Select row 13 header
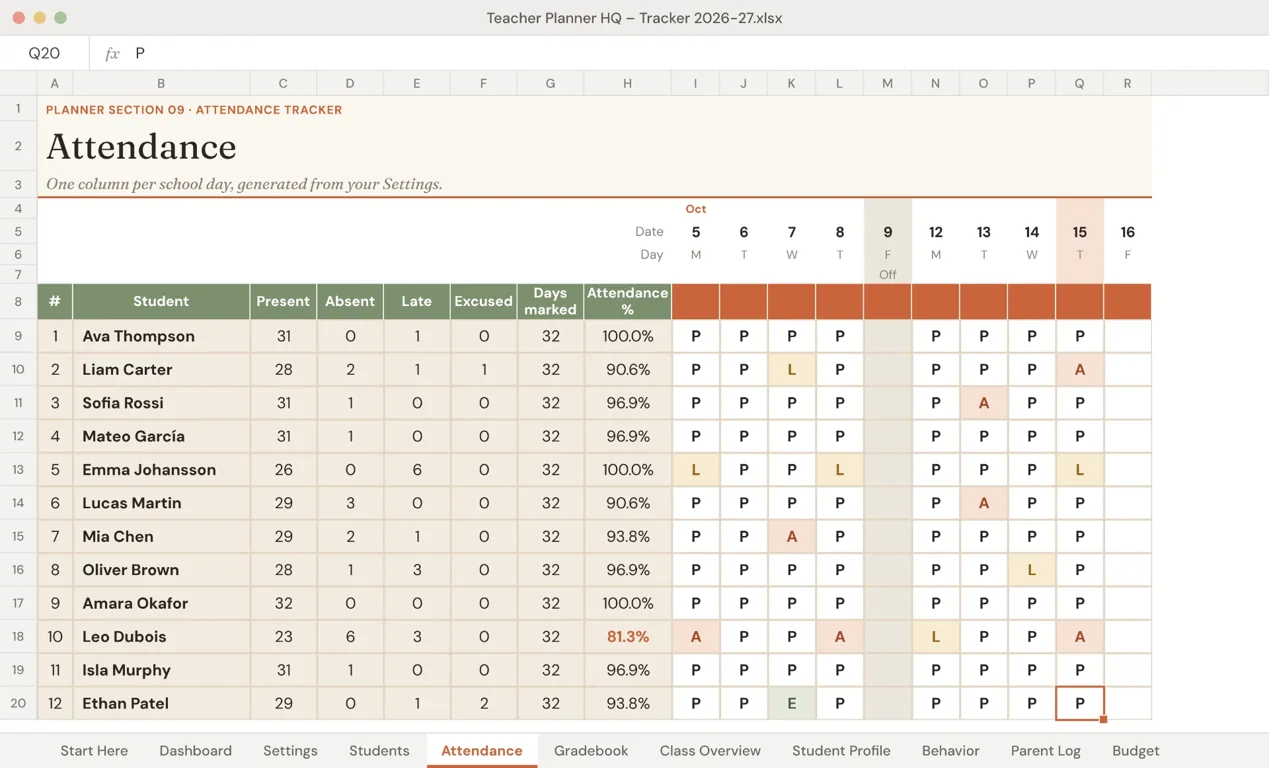 (x=18, y=469)
